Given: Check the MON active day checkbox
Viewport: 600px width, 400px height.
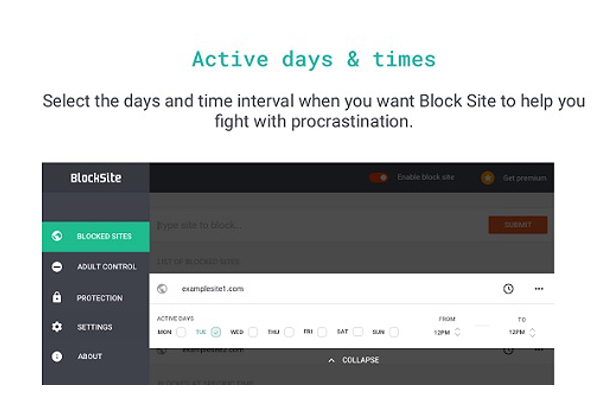Looking at the screenshot, I should click(x=181, y=332).
